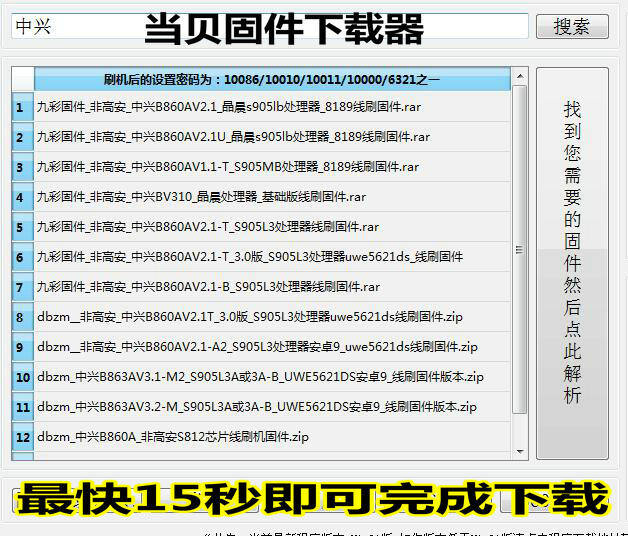Select dbzm 中兴B863AV3.1-M2 firmware row
628x536 pixels.
[272, 377]
